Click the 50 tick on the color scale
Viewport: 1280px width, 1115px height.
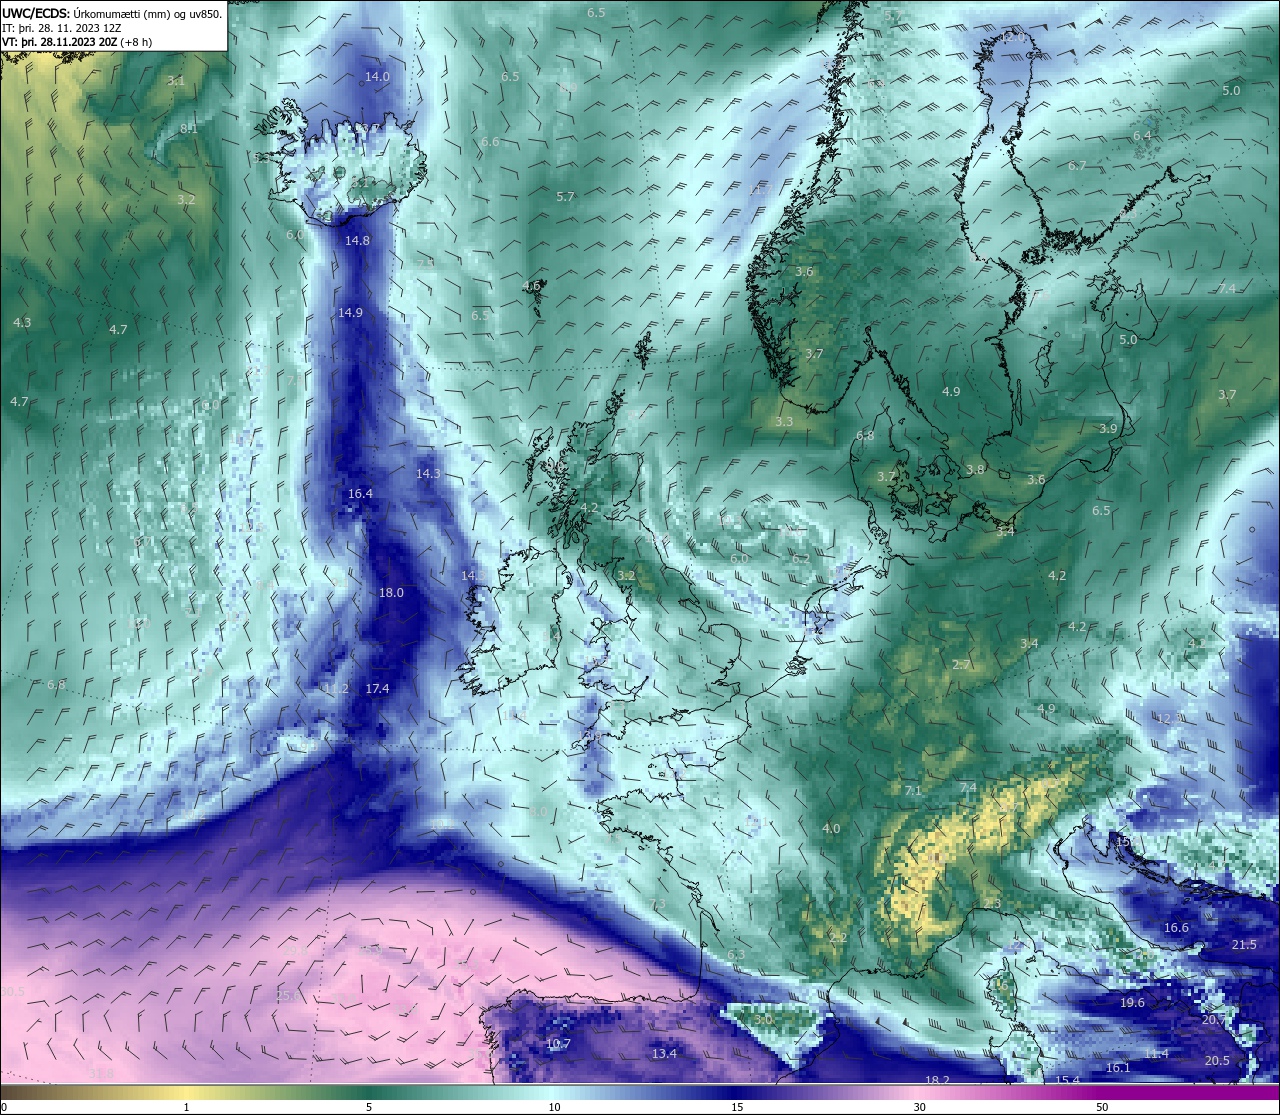pyautogui.click(x=1102, y=1107)
